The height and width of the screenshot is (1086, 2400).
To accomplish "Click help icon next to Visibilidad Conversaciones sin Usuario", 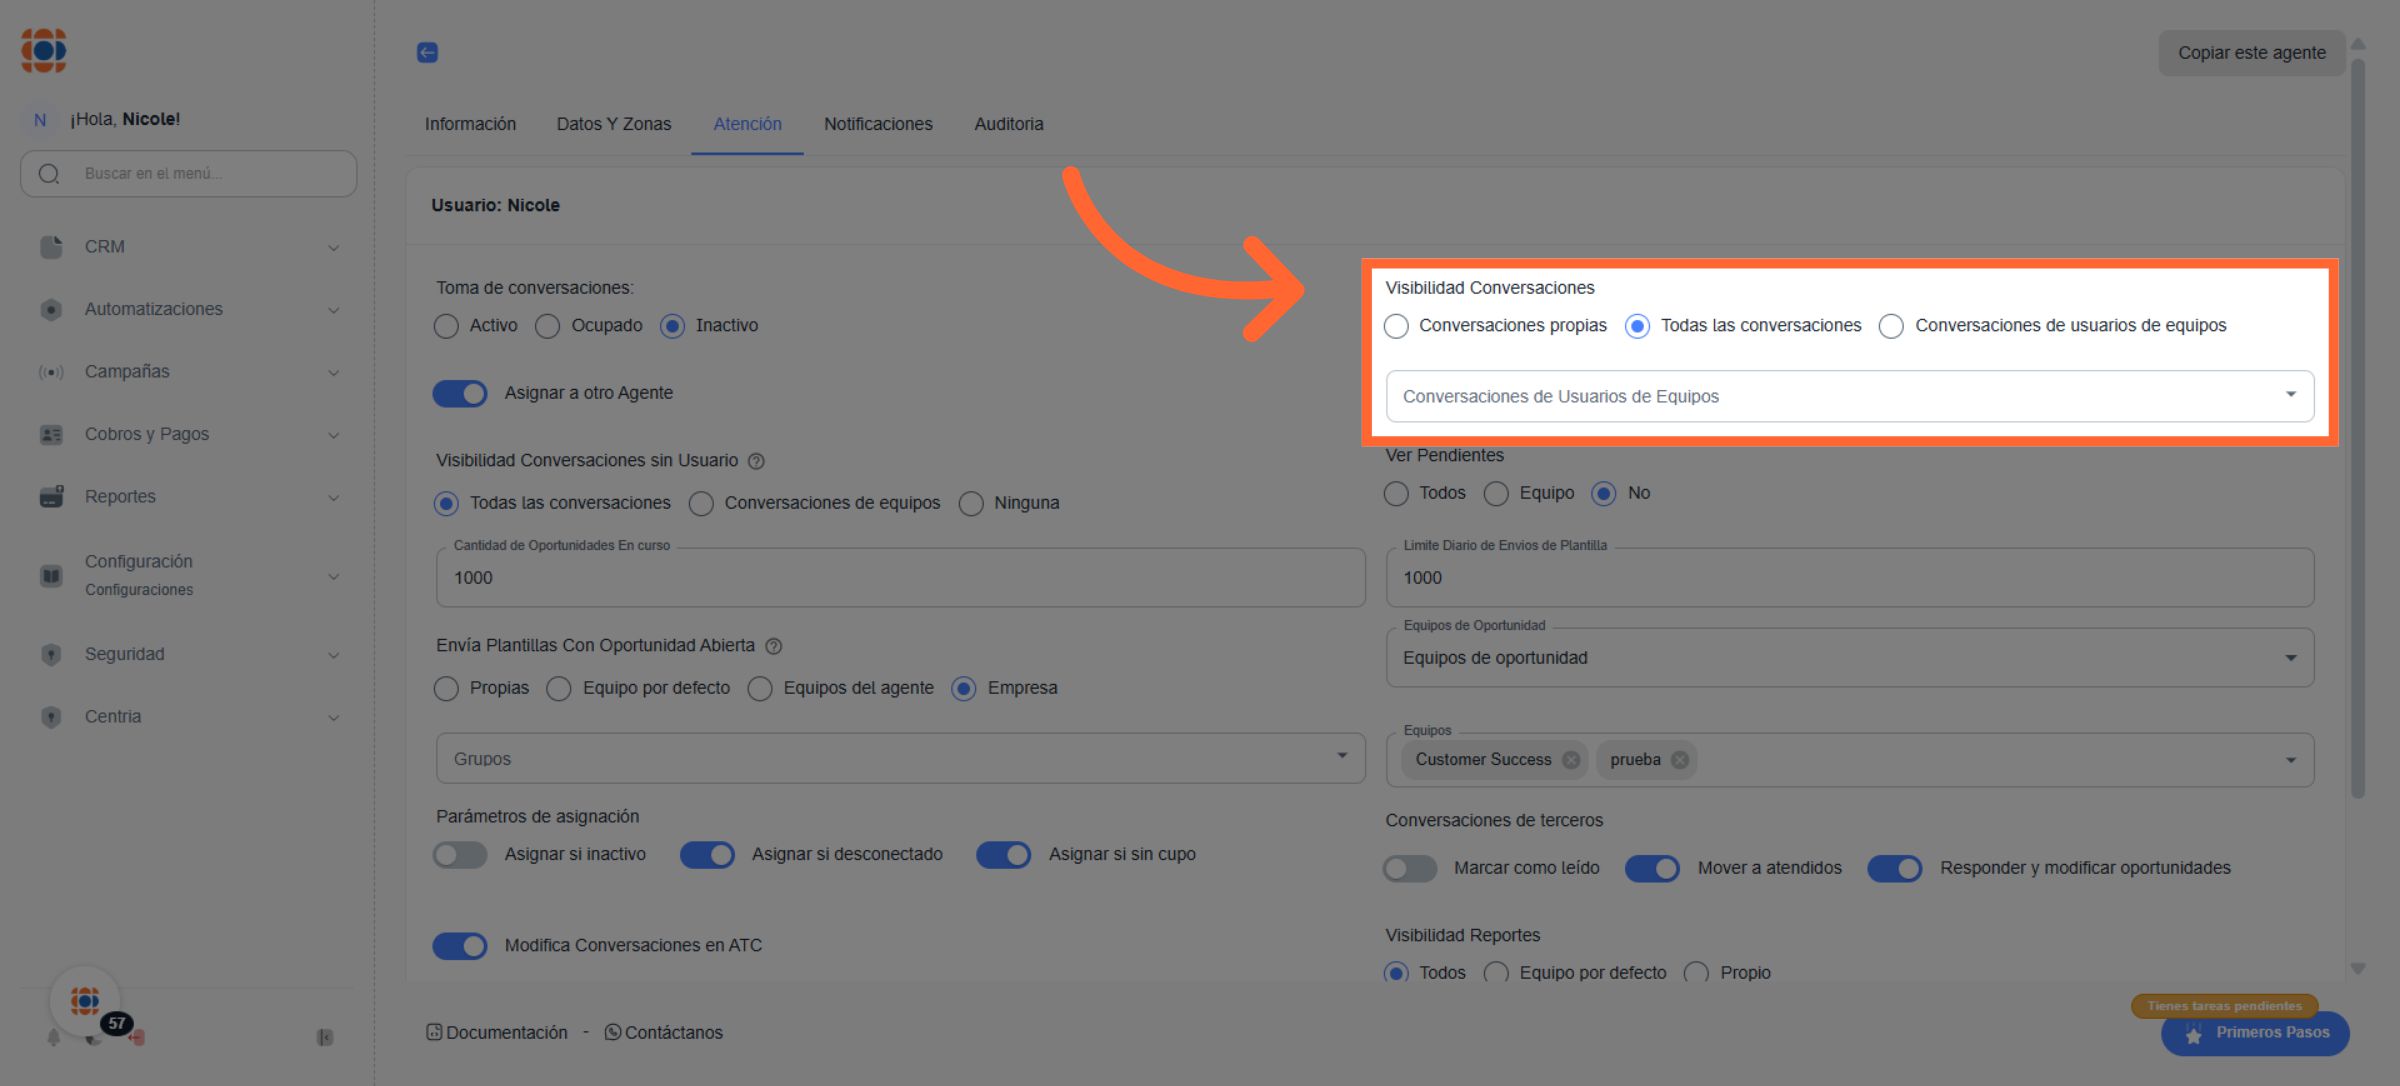I will (x=757, y=461).
